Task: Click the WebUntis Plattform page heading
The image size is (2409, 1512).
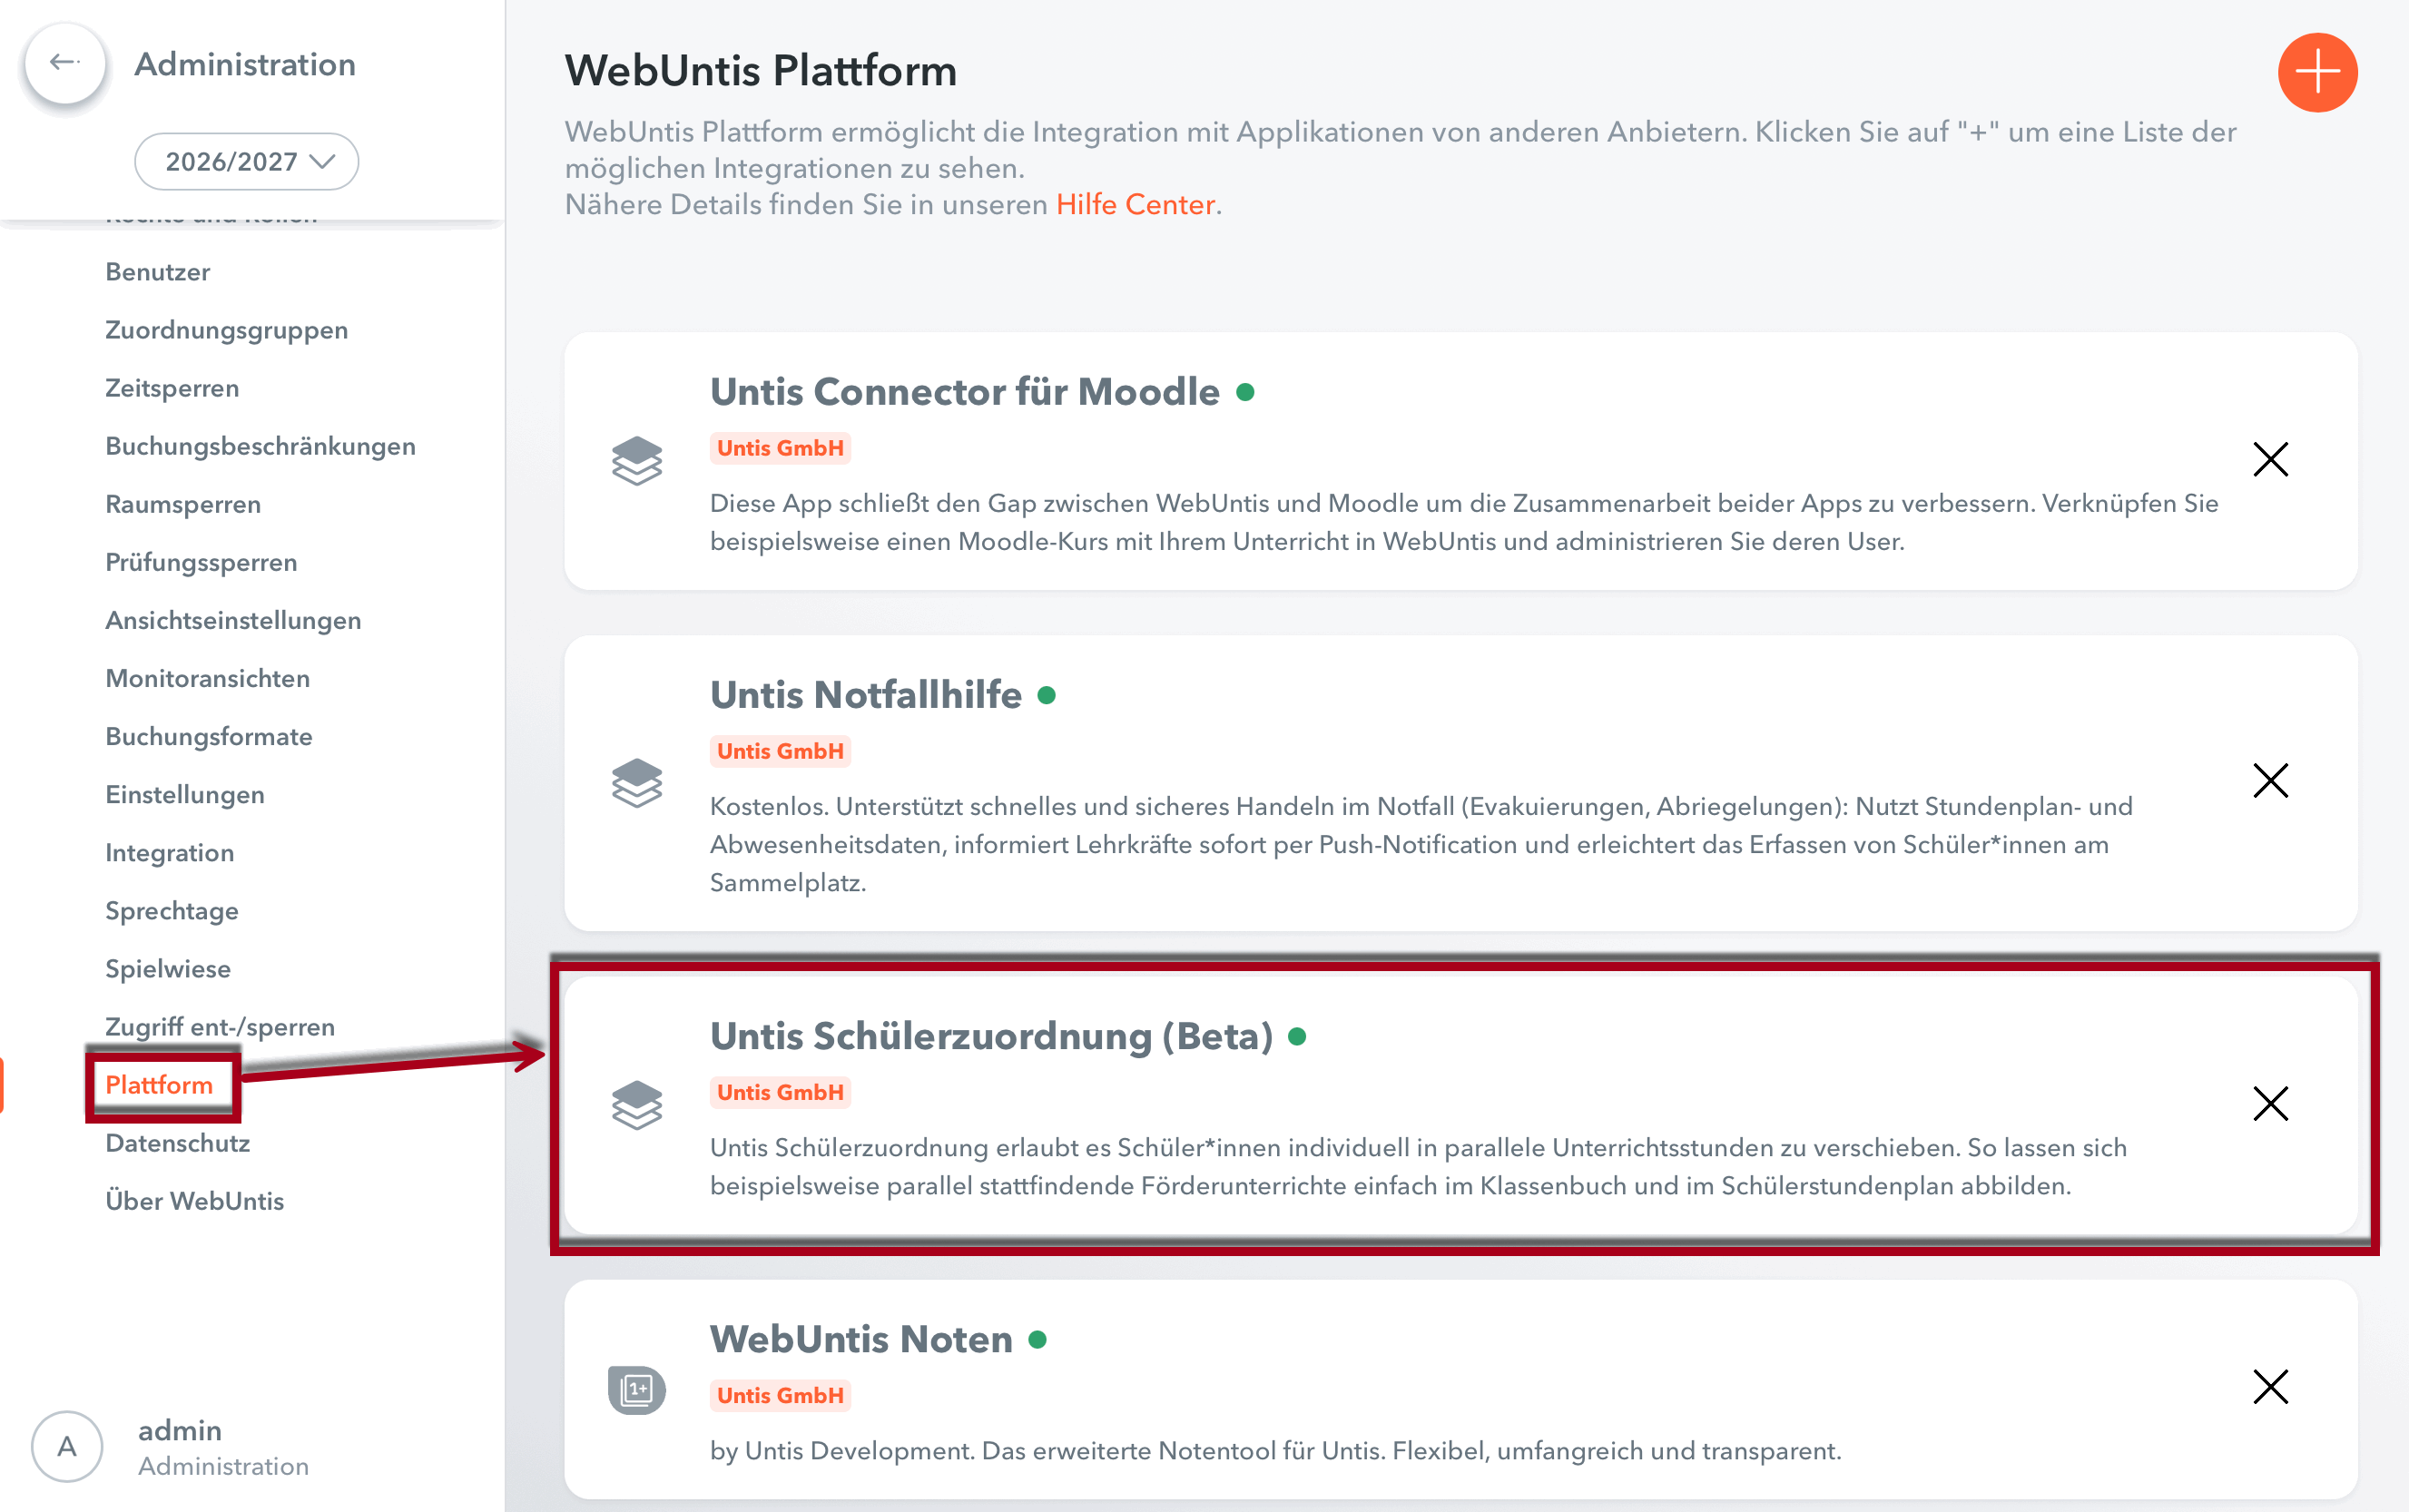Action: point(761,70)
